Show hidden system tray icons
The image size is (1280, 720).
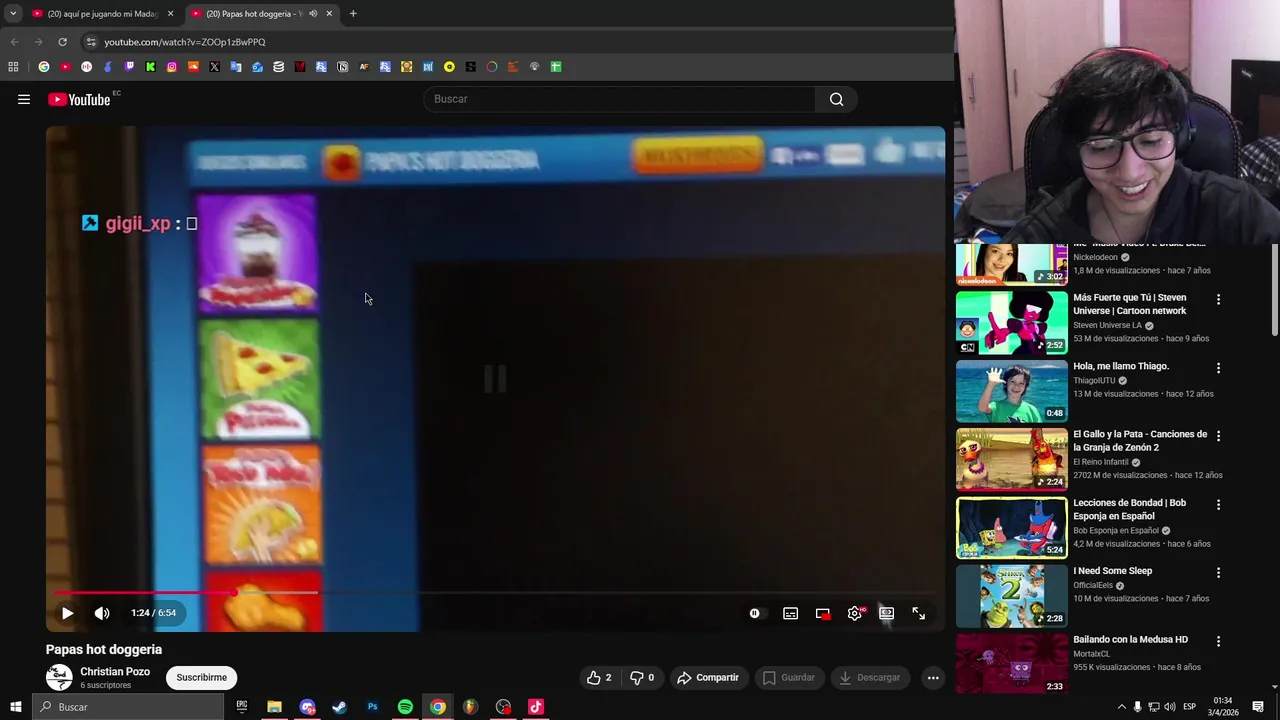click(1121, 707)
